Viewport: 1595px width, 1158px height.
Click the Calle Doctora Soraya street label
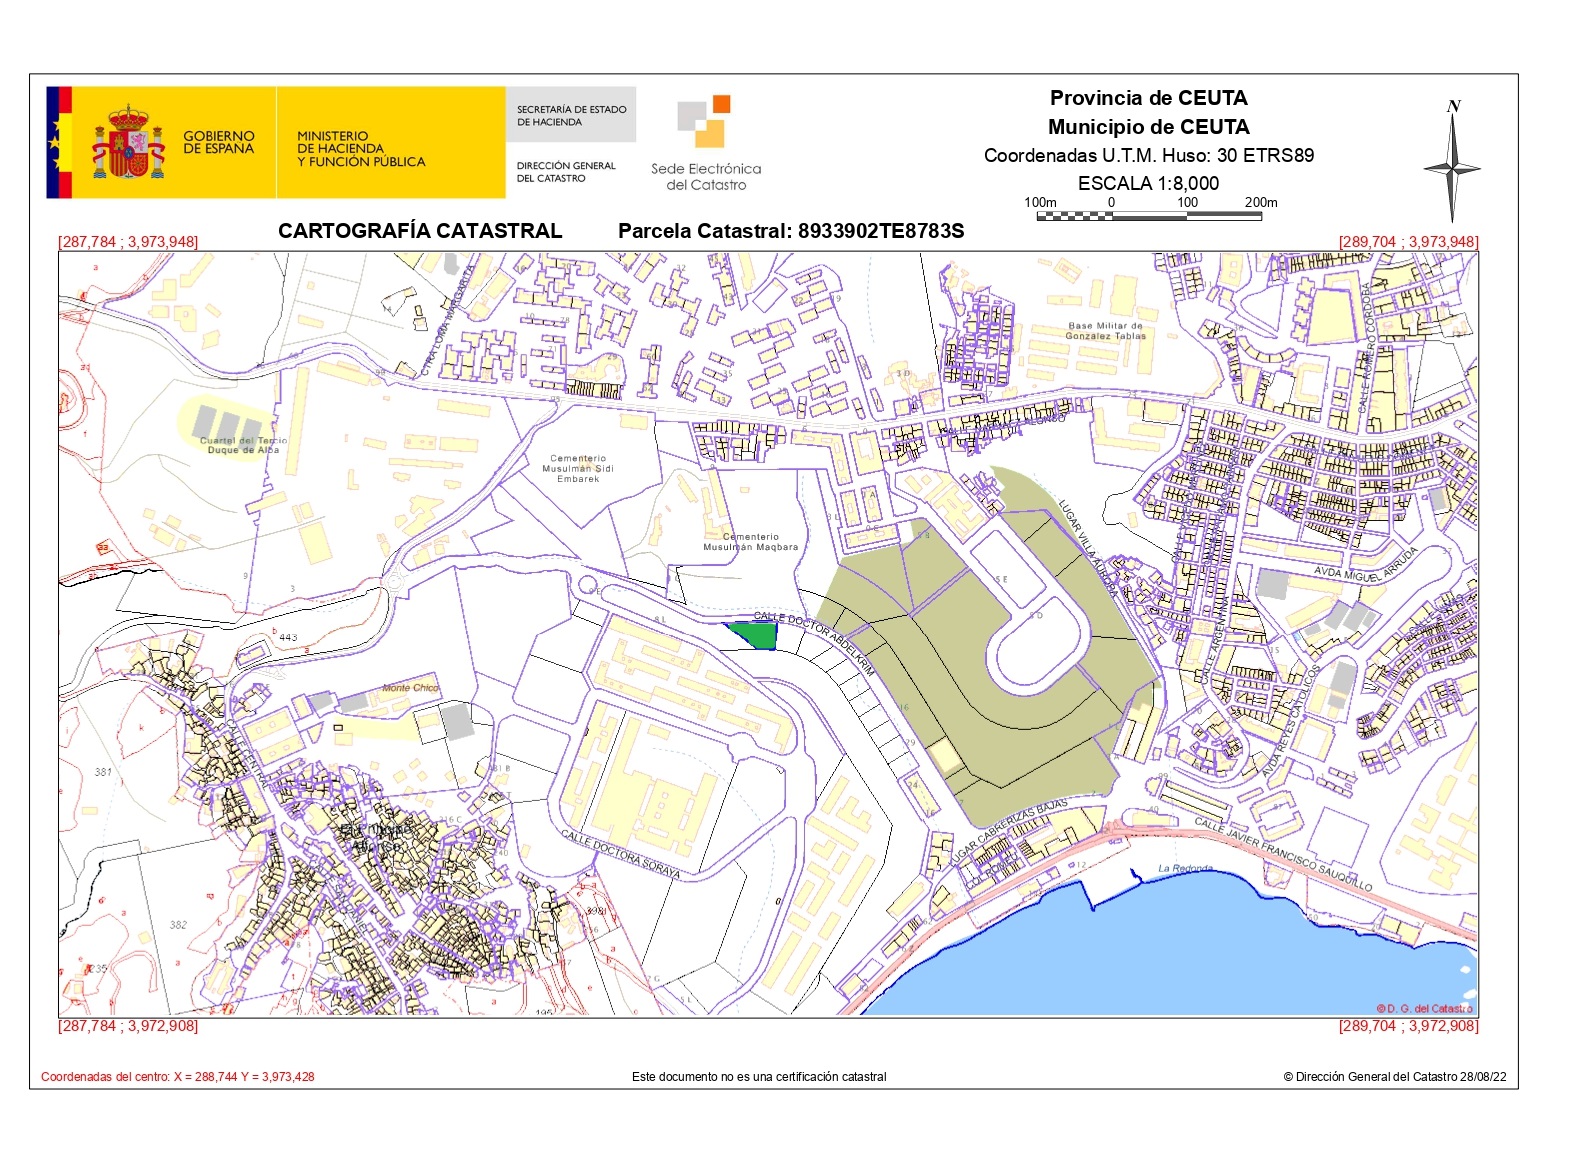620,854
